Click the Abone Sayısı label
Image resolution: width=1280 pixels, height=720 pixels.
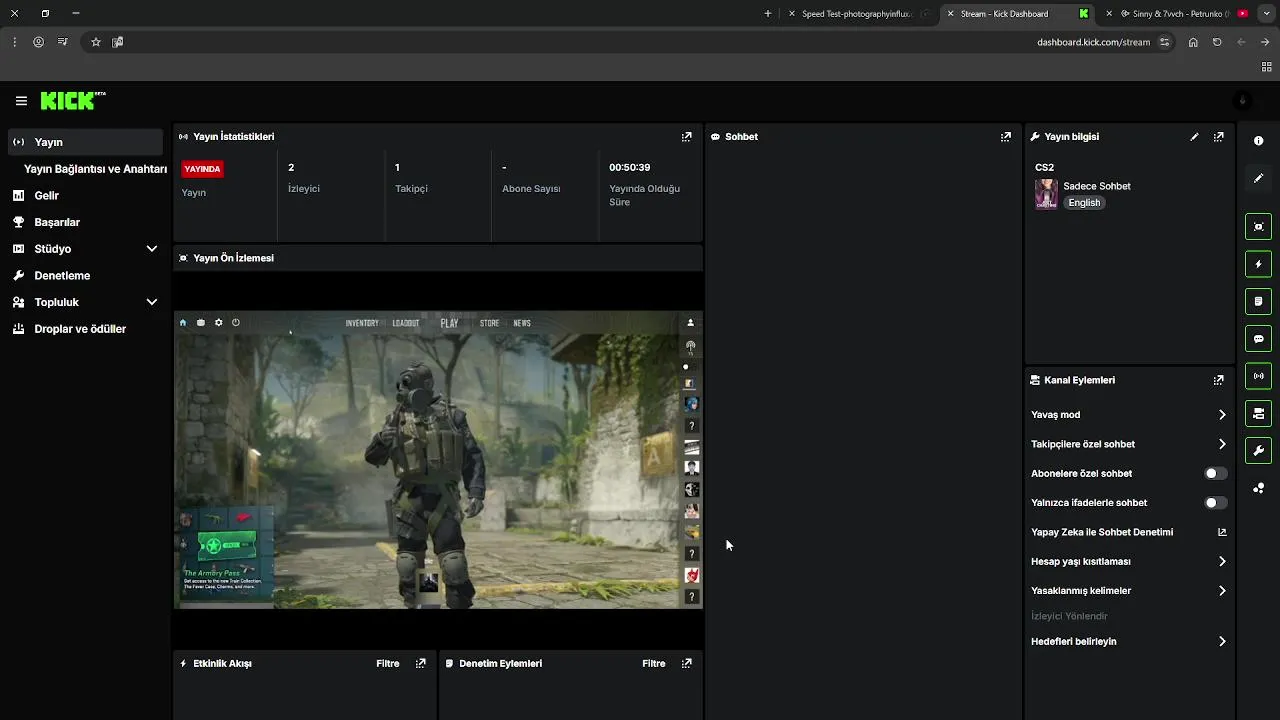pyautogui.click(x=531, y=189)
